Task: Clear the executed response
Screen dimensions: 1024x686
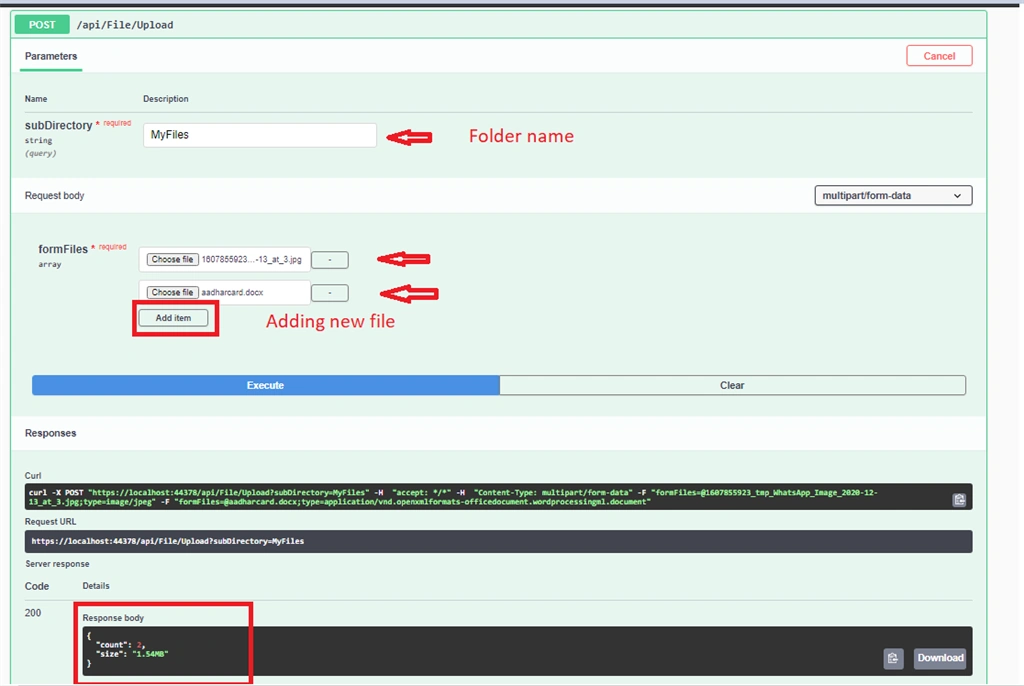Action: pos(732,385)
